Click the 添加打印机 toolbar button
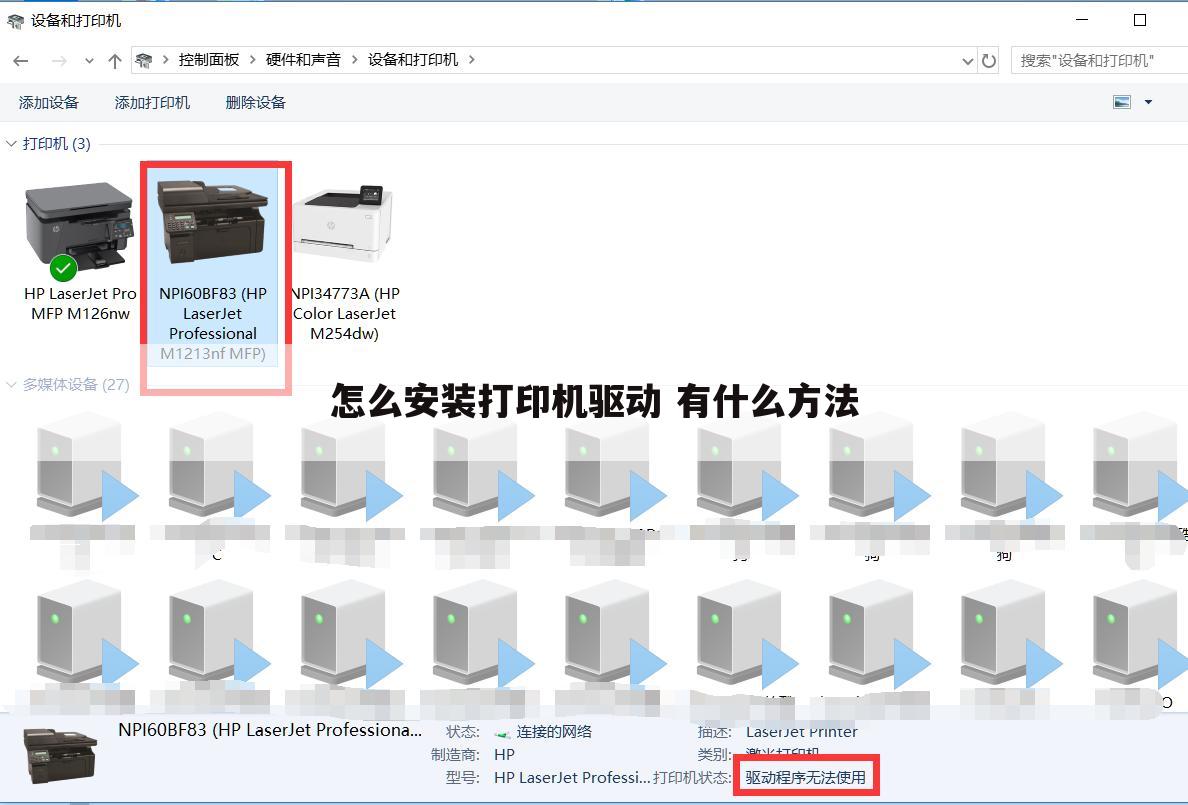1188x805 pixels. (152, 102)
